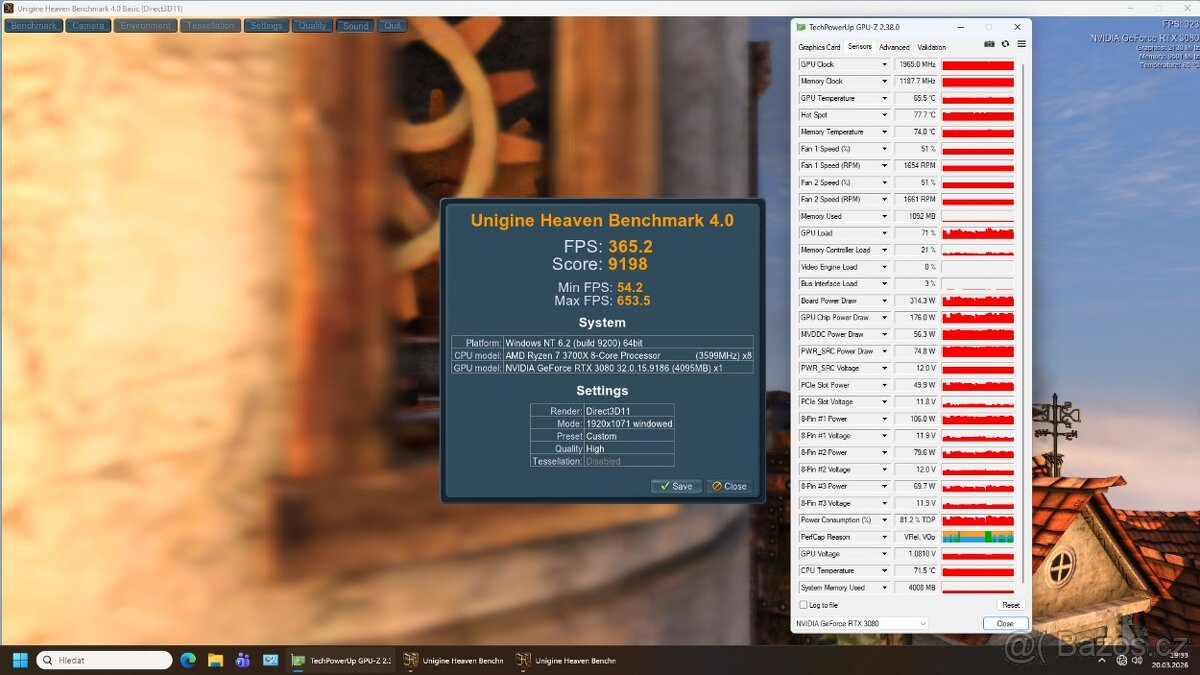Image resolution: width=1200 pixels, height=675 pixels.
Task: Open the Environment option in Heaven toolbar
Action: (x=145, y=25)
